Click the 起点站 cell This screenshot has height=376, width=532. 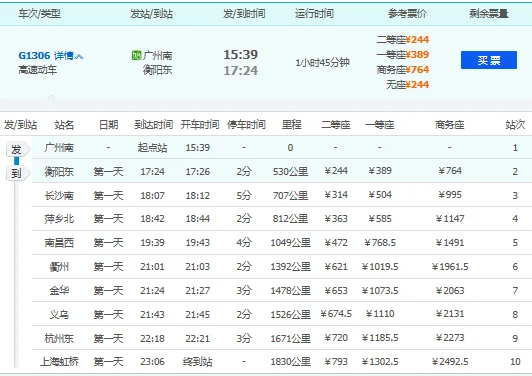[152, 148]
